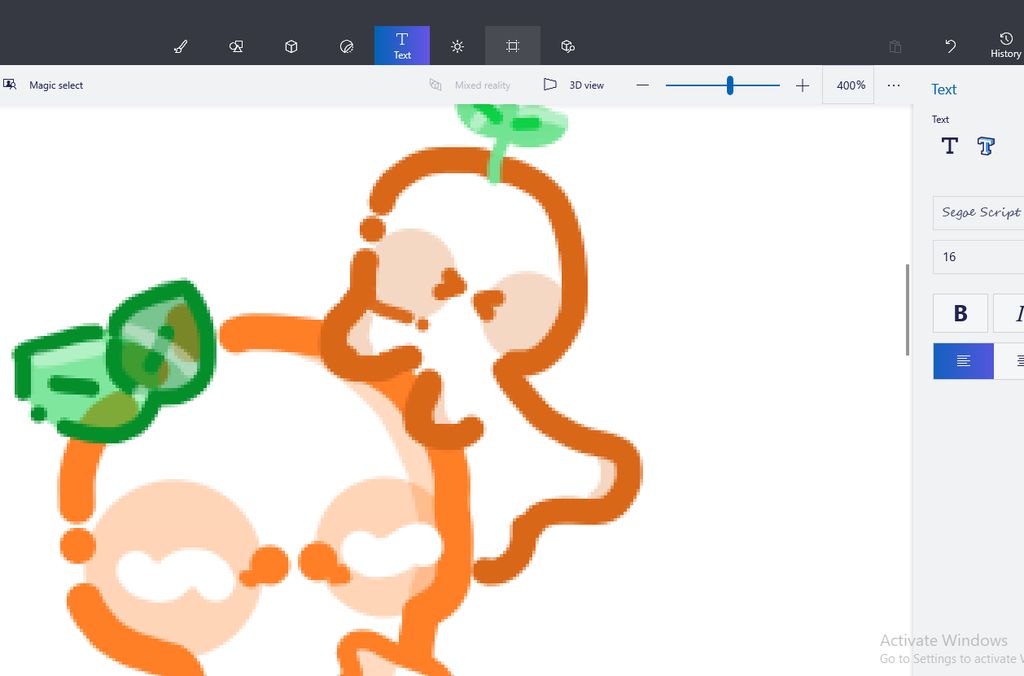
Task: Open the Segoe Script font dropdown
Action: coord(978,213)
